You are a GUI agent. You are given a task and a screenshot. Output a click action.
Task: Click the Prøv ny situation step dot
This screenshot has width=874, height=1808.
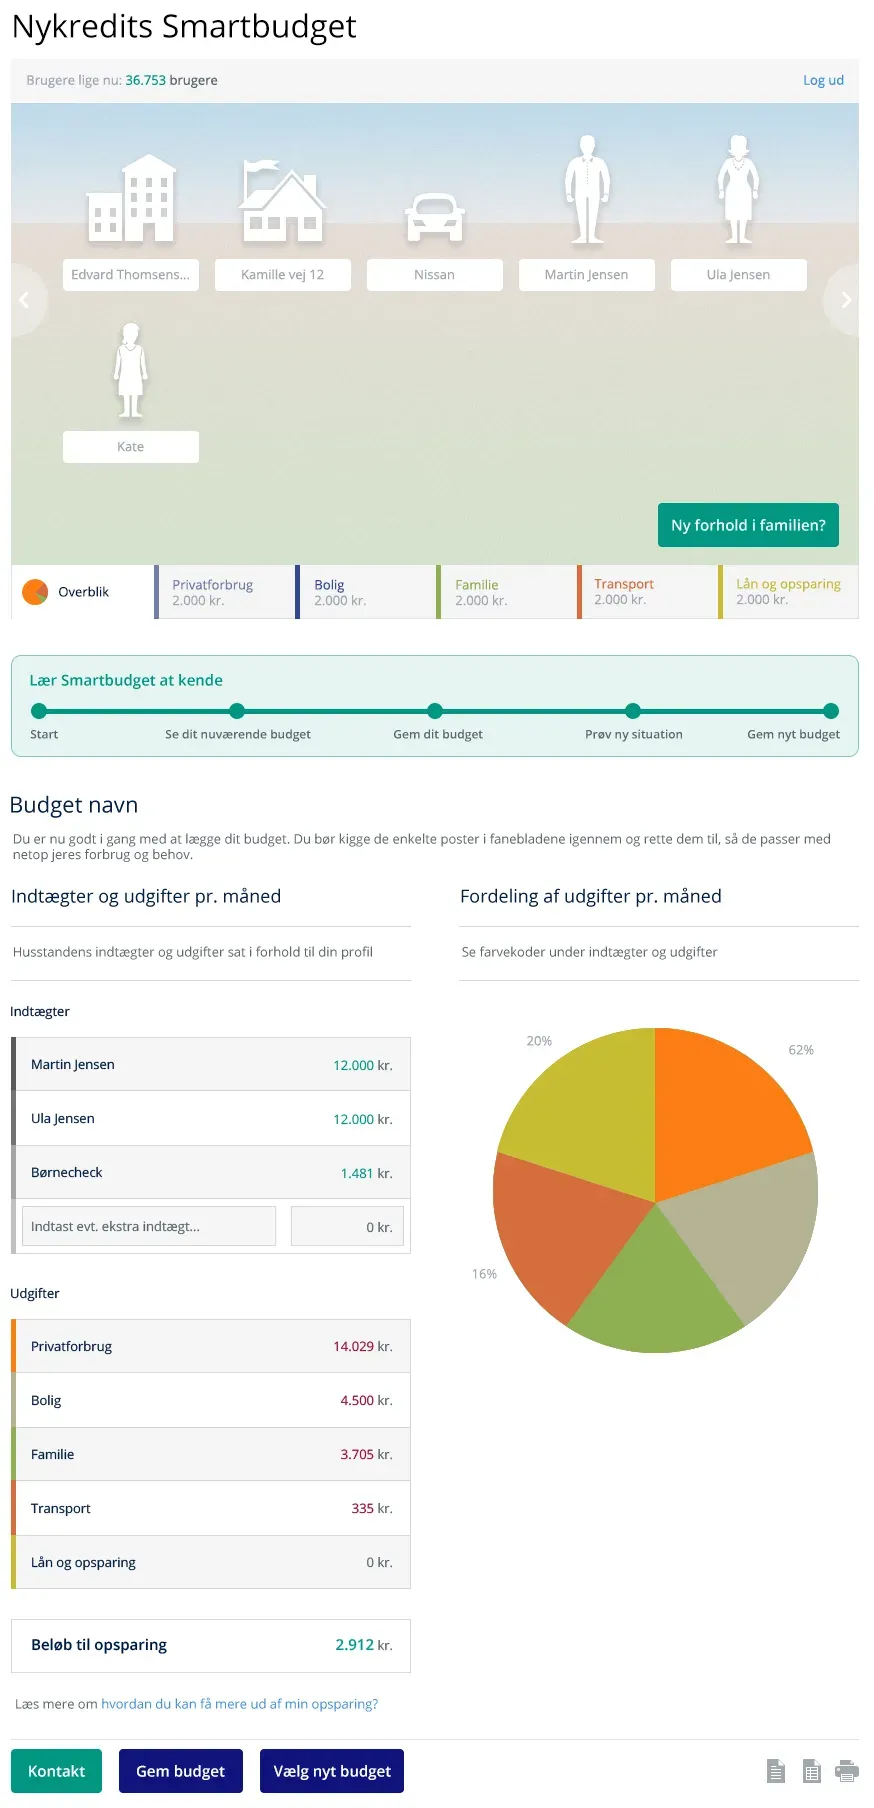[633, 711]
